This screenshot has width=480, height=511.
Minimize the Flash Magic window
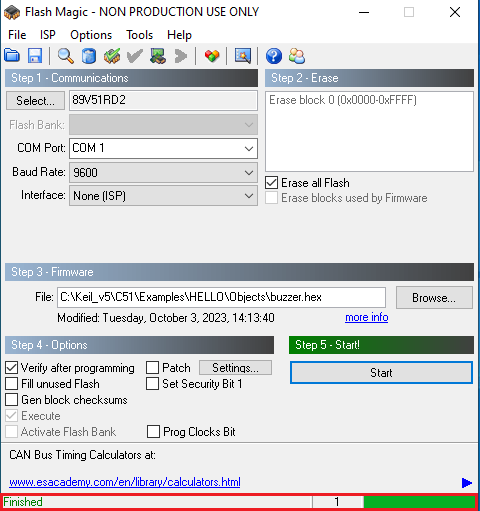tap(364, 13)
